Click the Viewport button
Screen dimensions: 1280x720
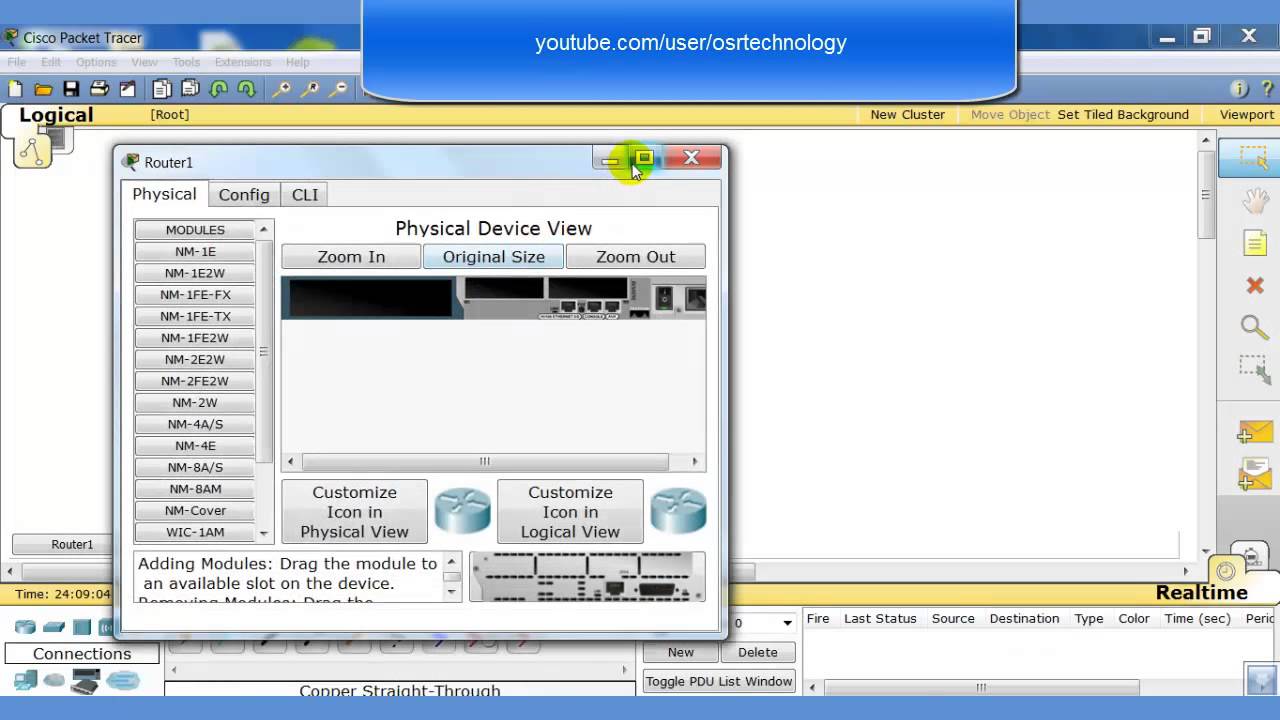1246,115
